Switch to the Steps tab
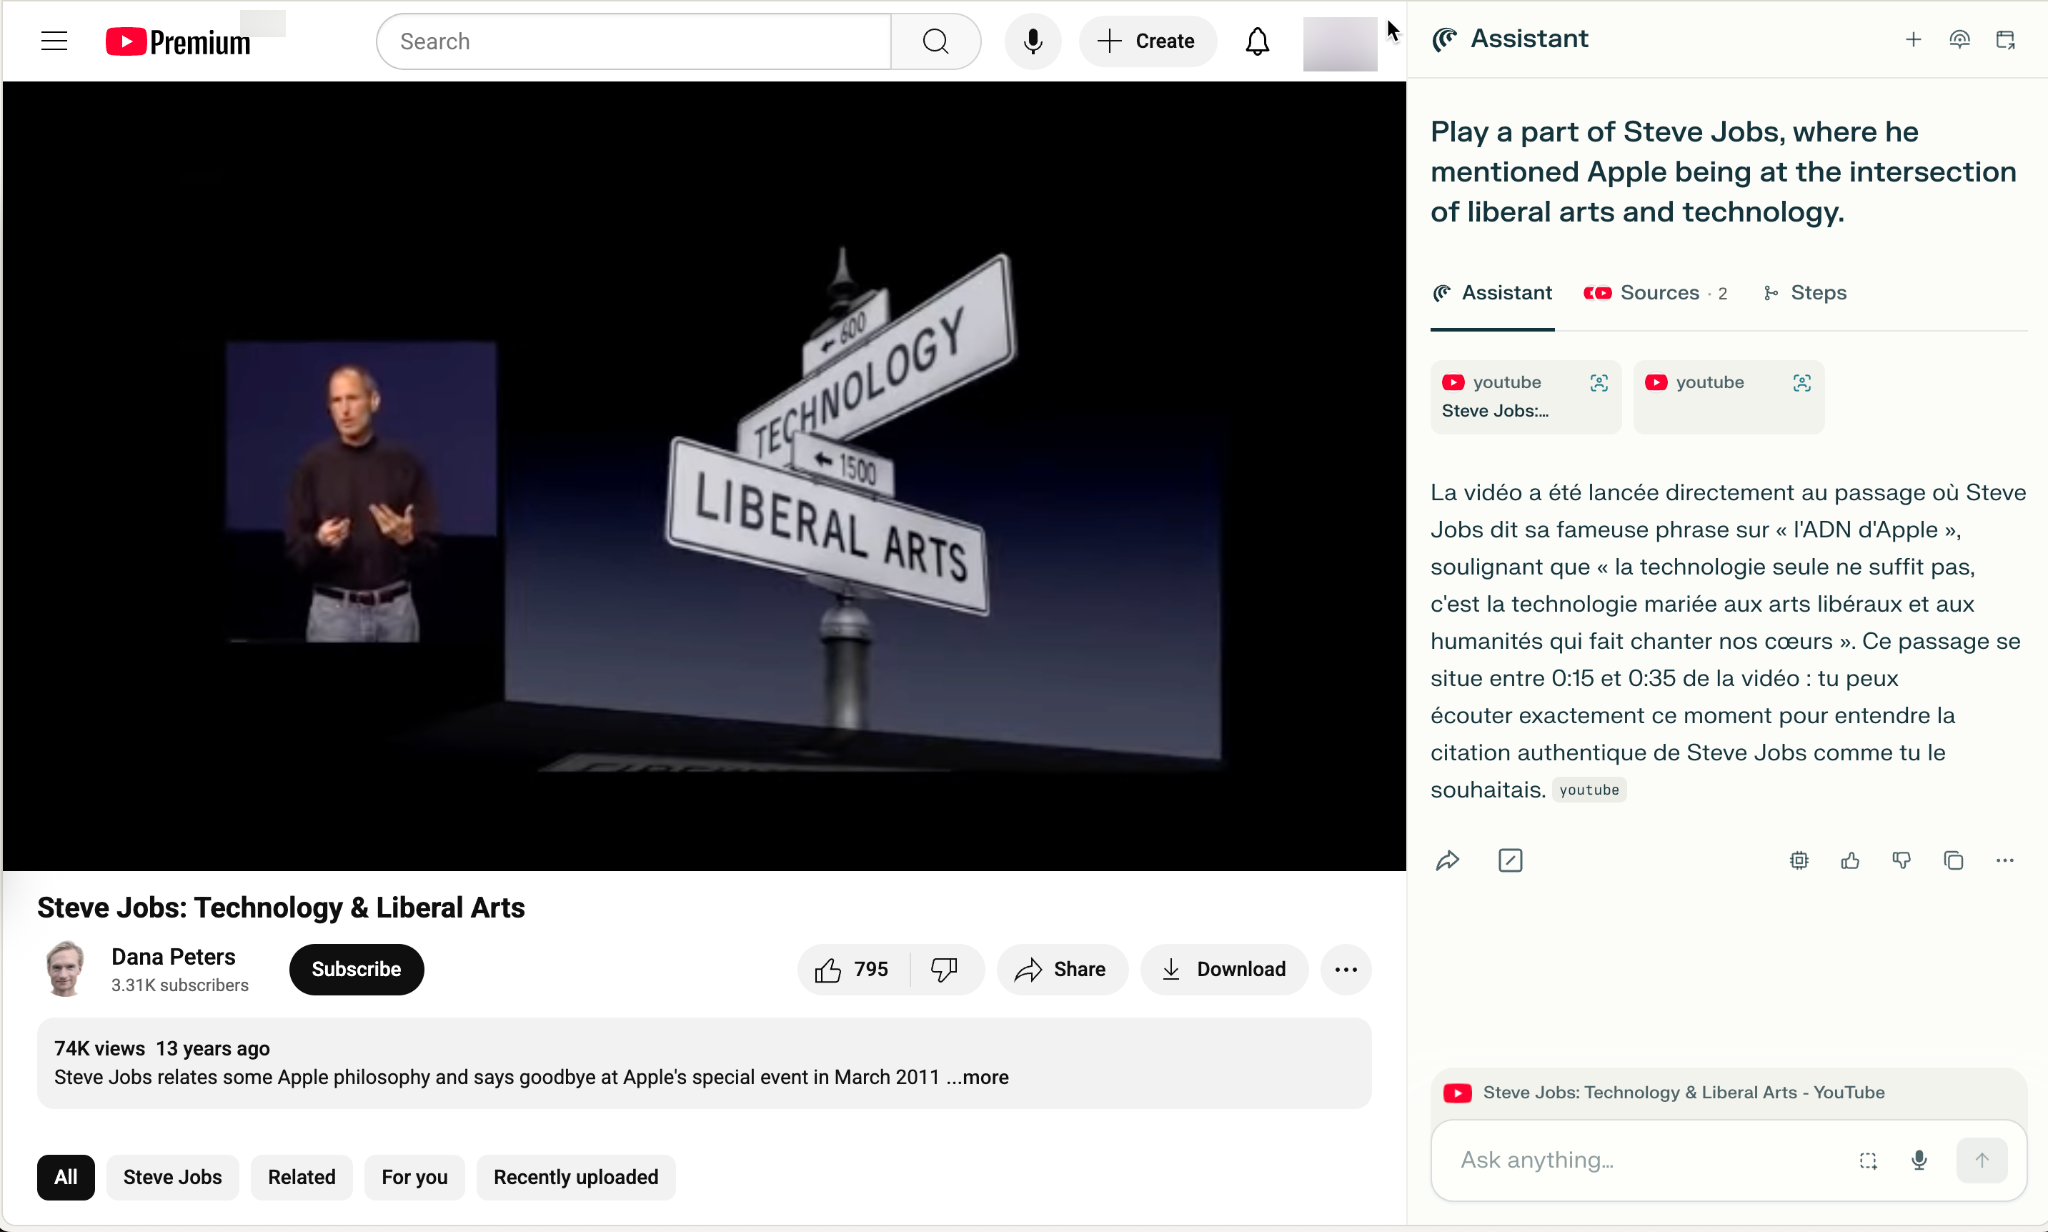This screenshot has width=2048, height=1232. 1805,293
